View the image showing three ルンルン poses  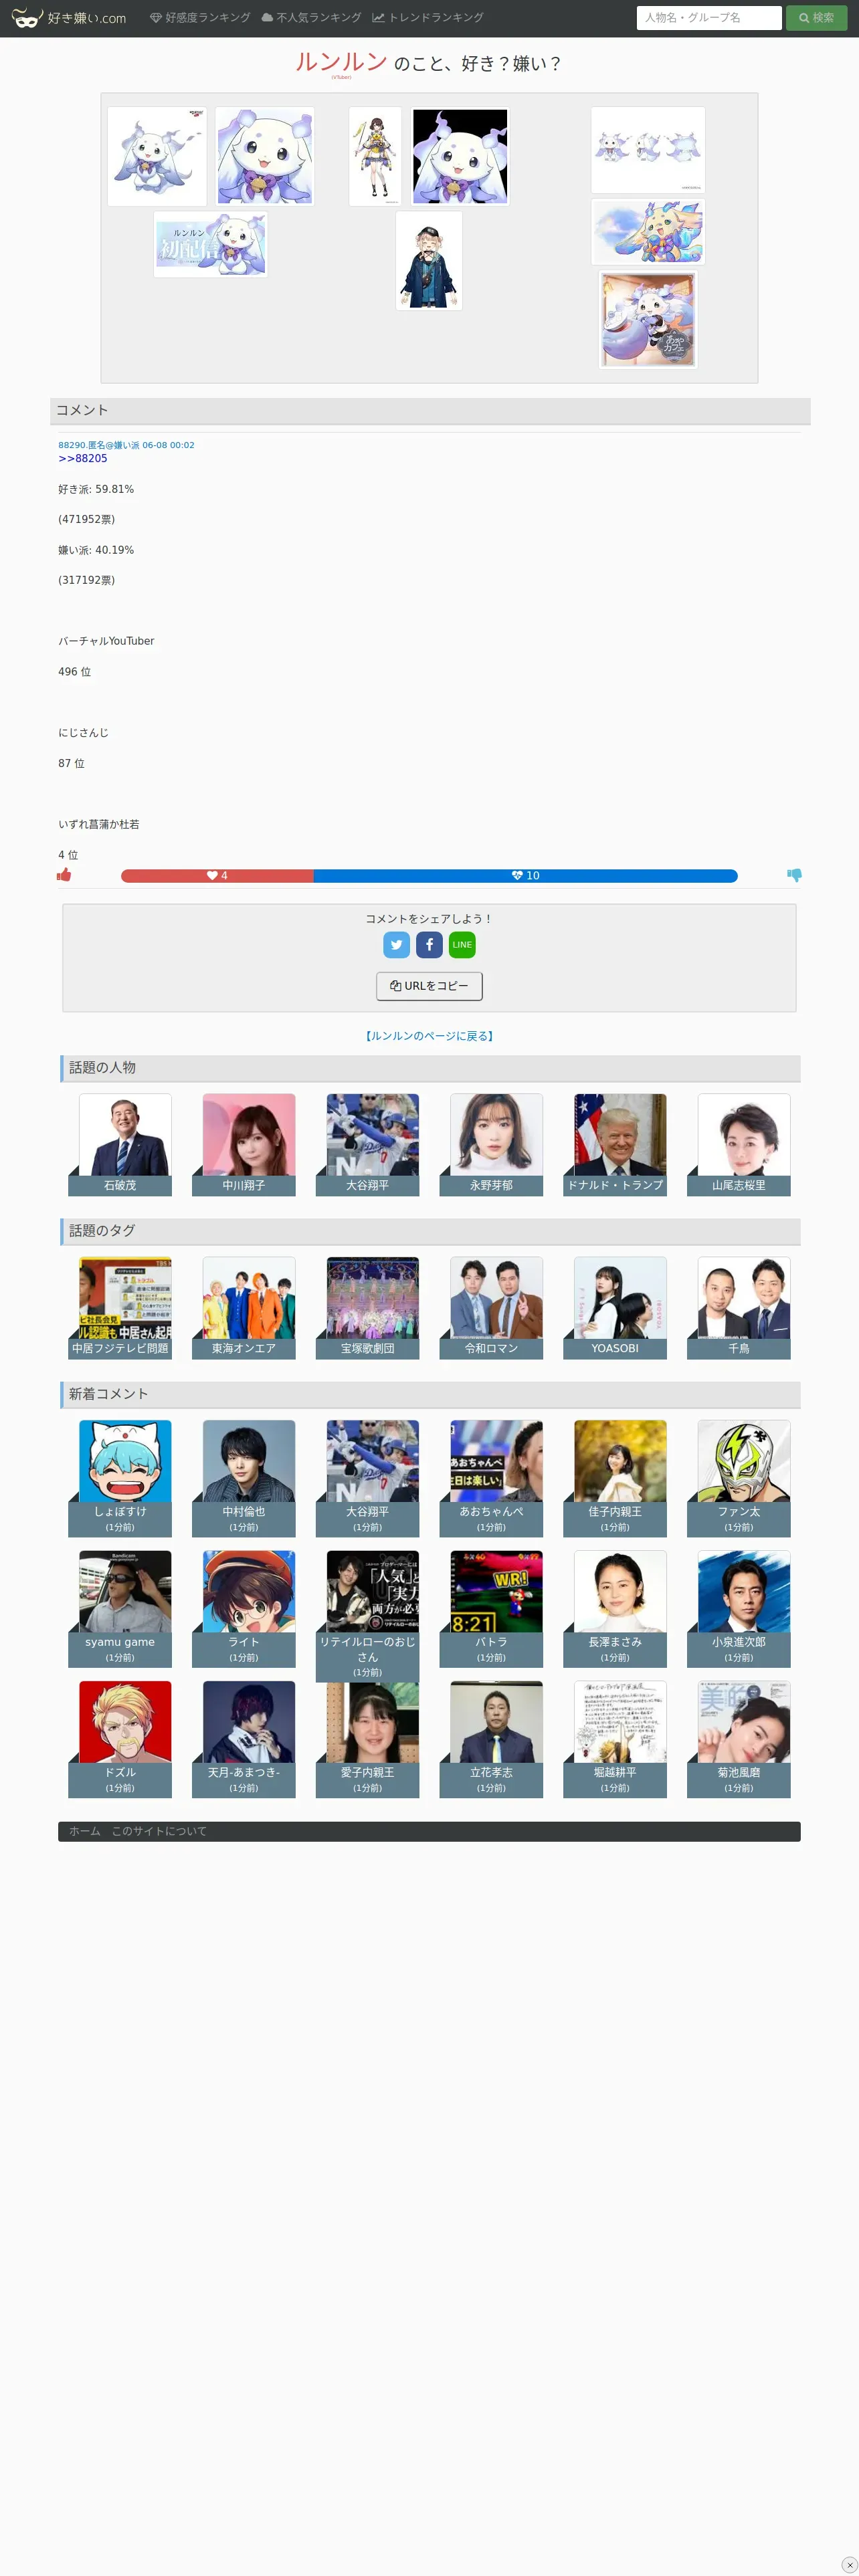coord(648,150)
